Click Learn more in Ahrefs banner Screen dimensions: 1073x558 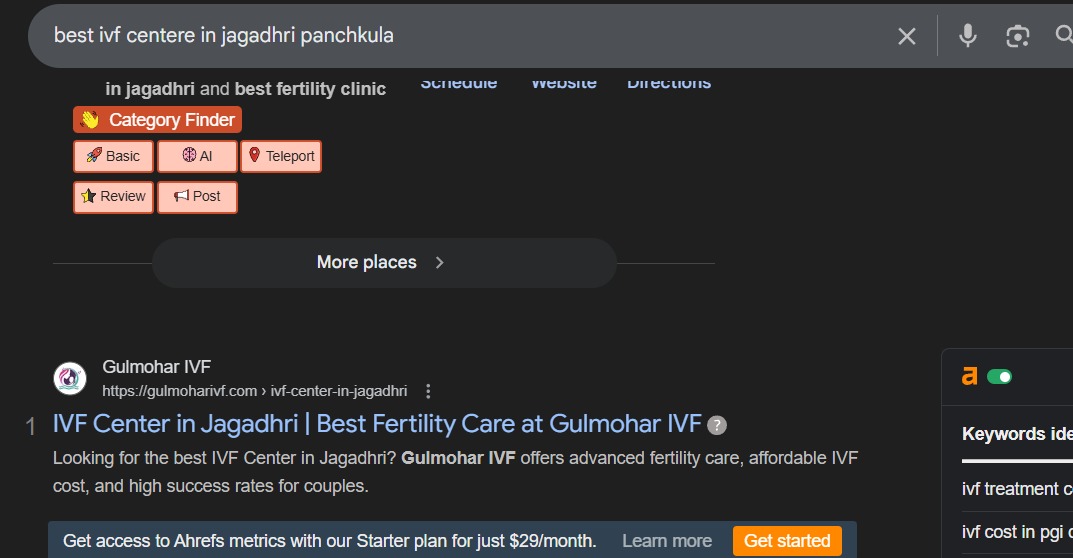click(667, 541)
